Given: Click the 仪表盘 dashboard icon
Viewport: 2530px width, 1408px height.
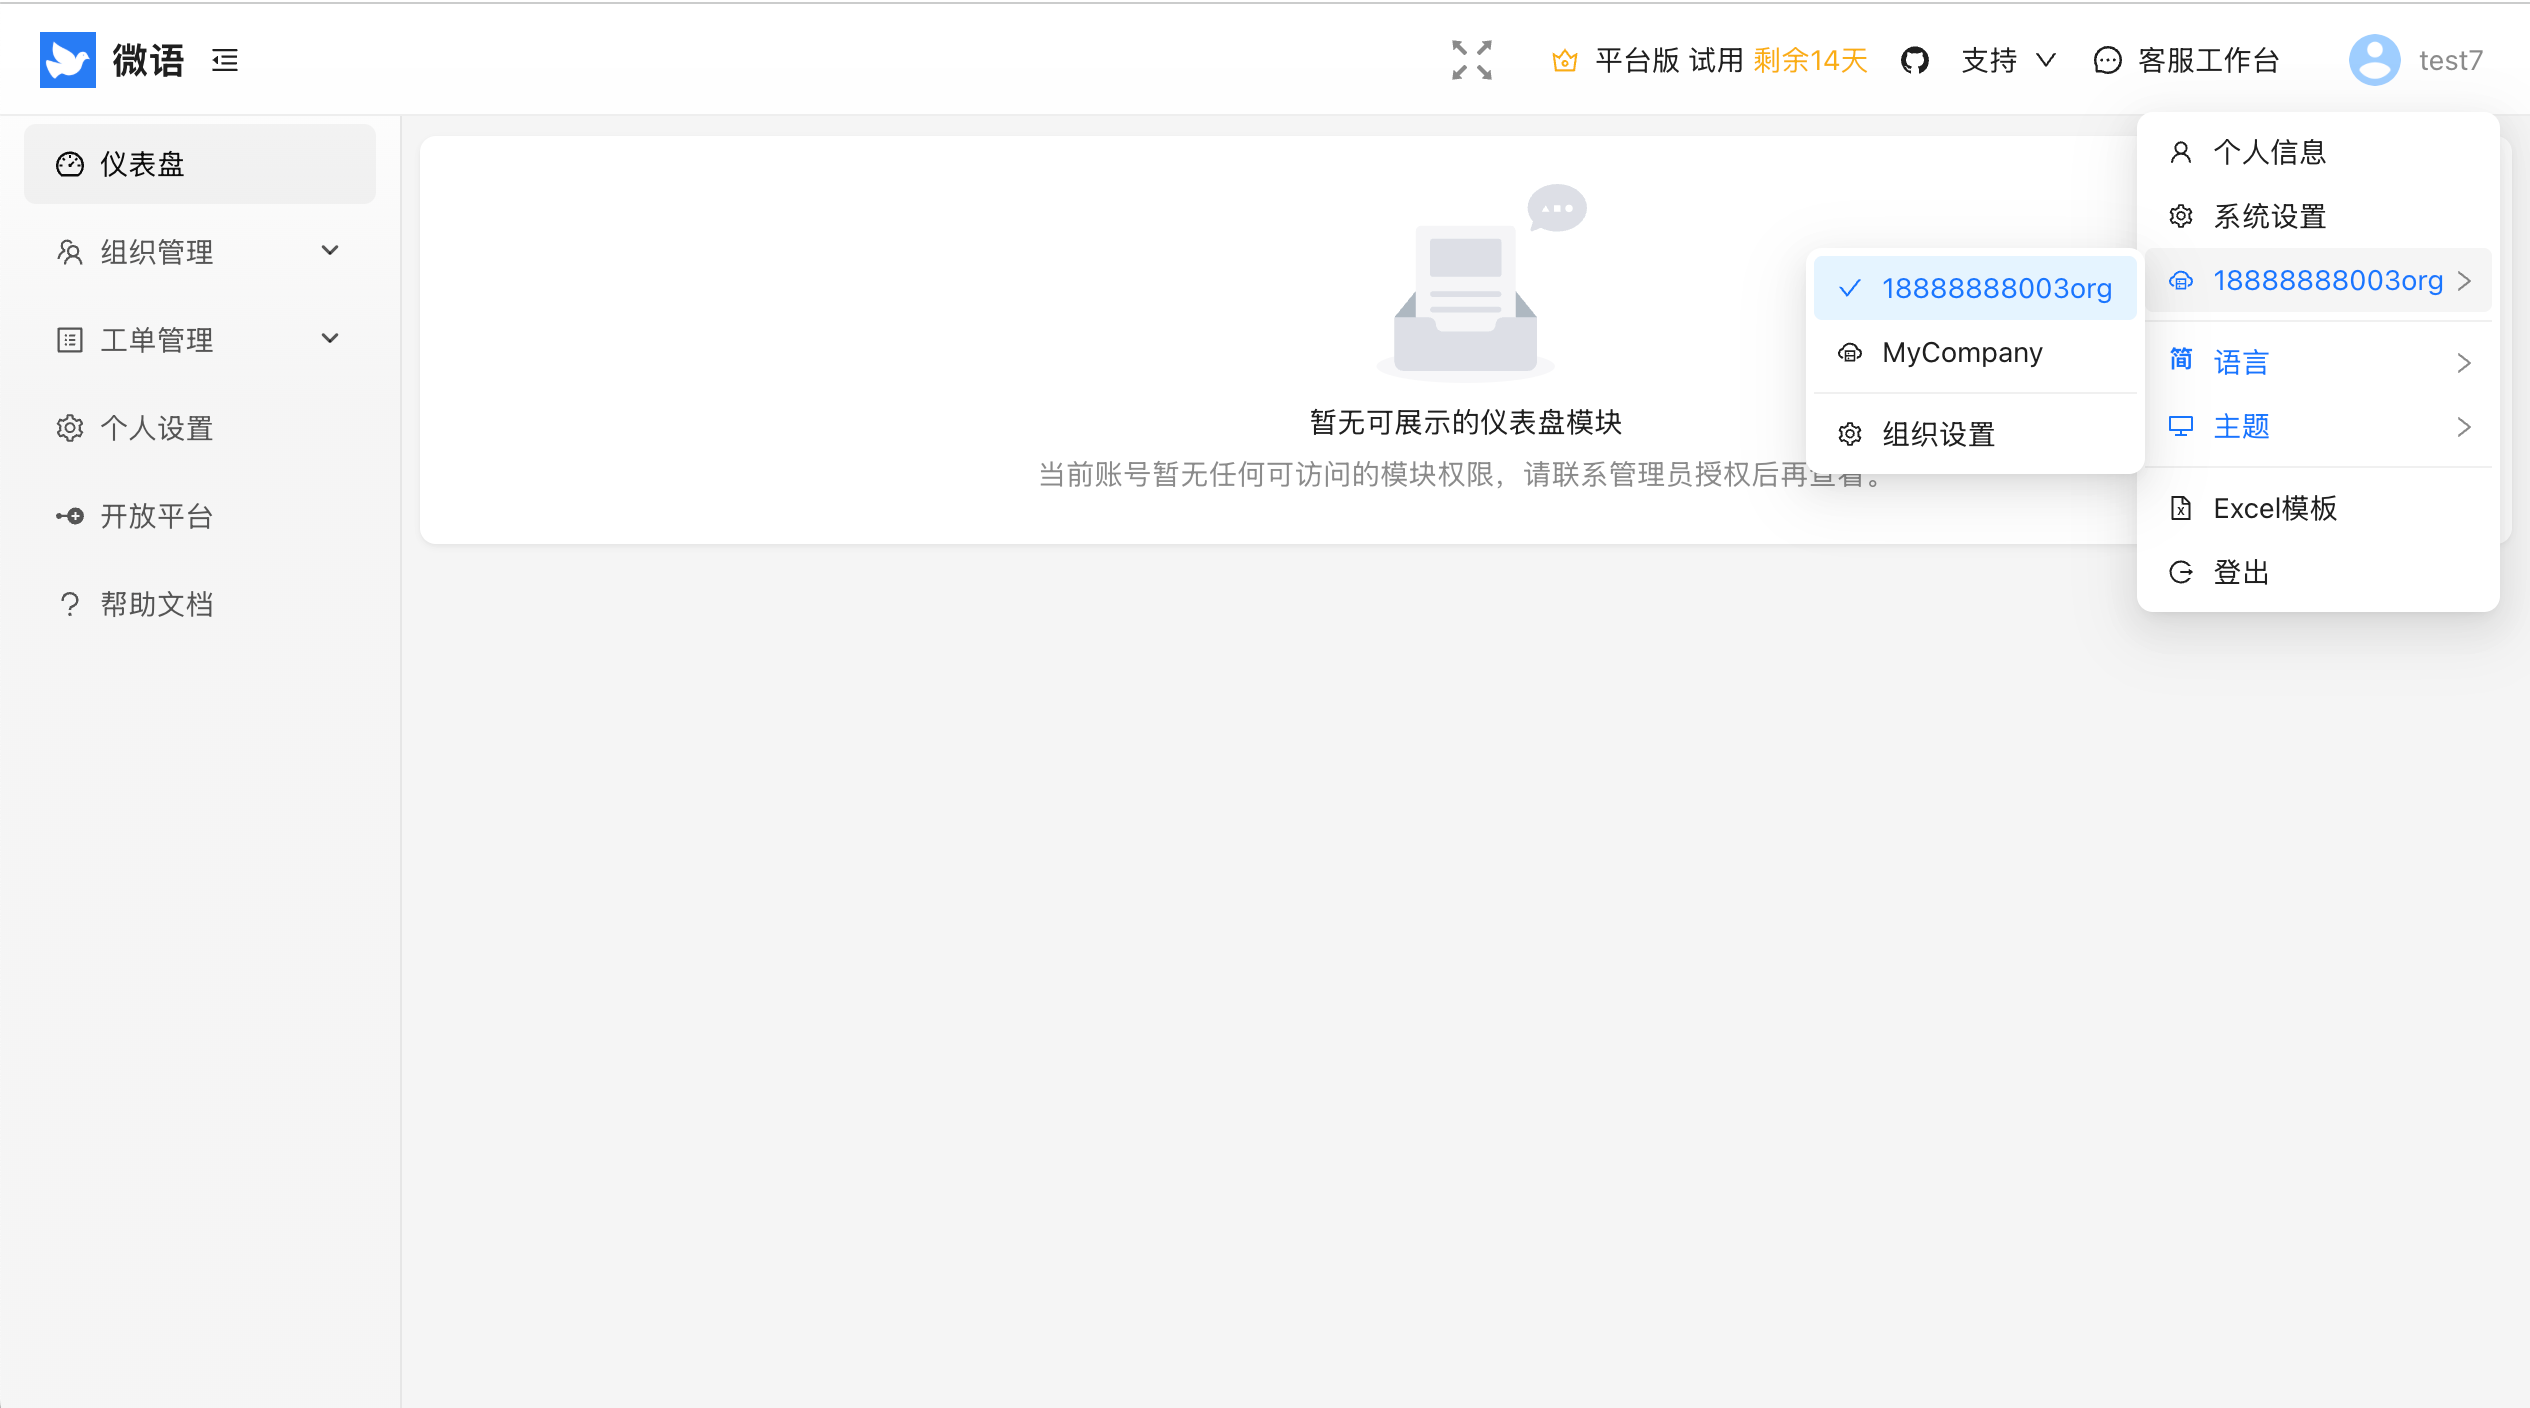Looking at the screenshot, I should coord(70,164).
